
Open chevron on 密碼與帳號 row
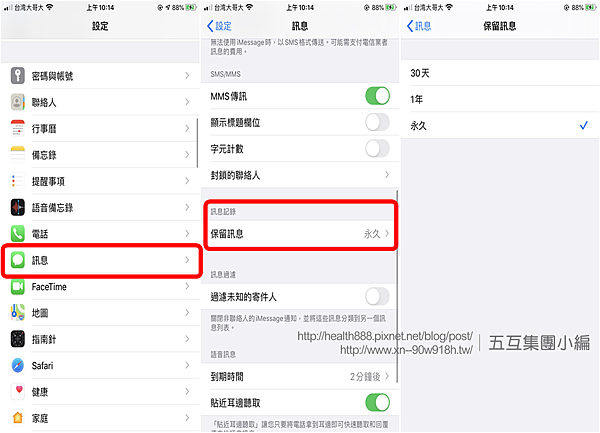187,76
